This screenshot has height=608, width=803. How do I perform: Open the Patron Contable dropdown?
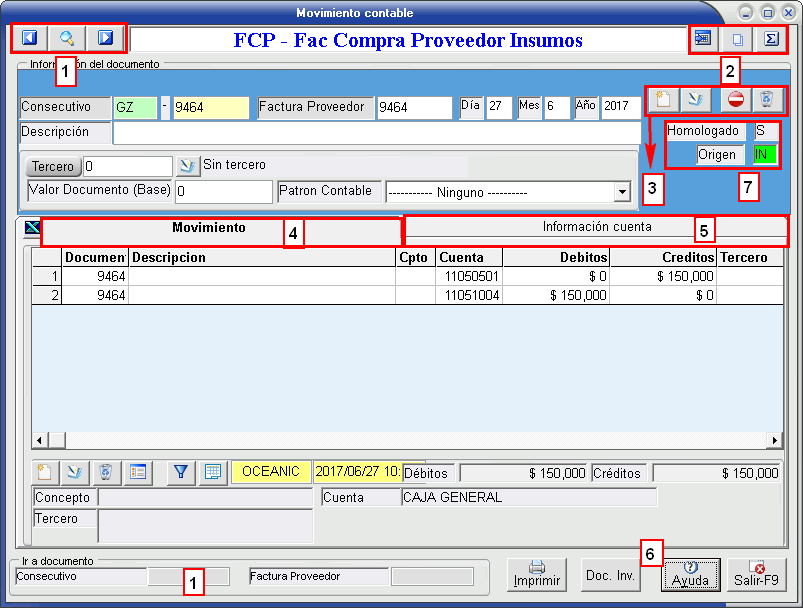point(622,191)
